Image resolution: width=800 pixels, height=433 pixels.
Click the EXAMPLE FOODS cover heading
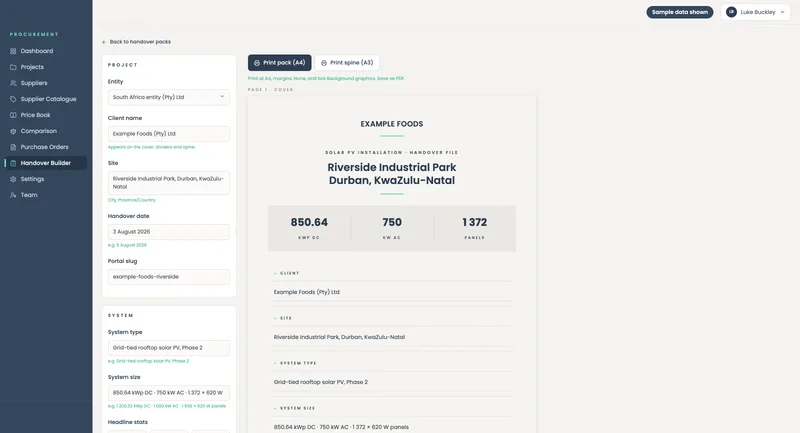pyautogui.click(x=392, y=124)
